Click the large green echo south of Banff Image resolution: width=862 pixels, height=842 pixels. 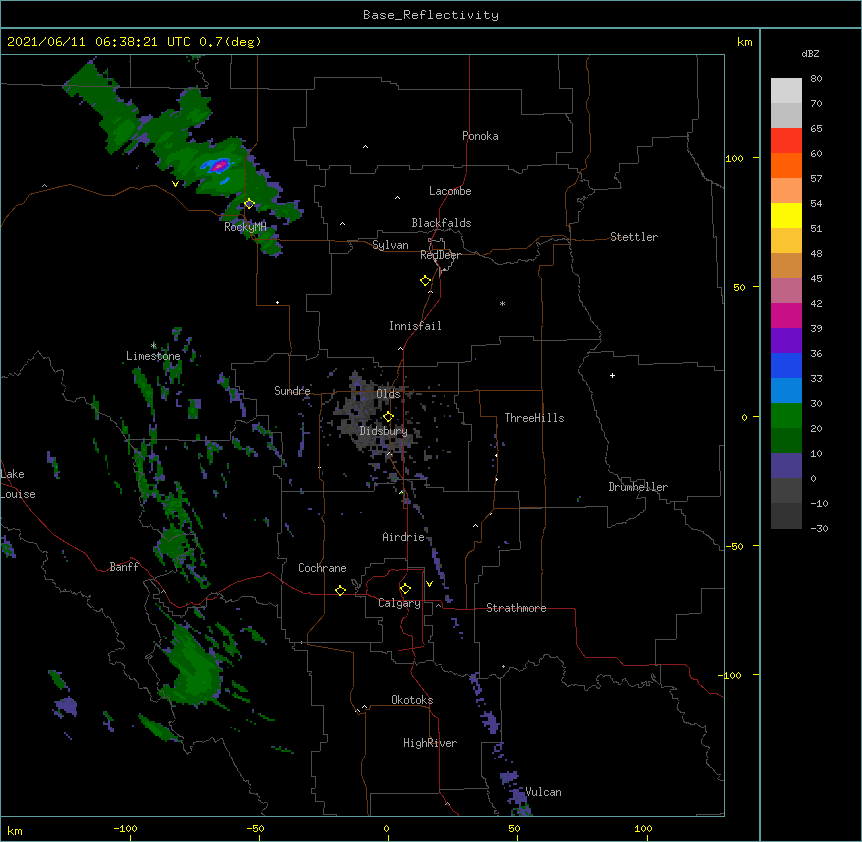(x=194, y=668)
